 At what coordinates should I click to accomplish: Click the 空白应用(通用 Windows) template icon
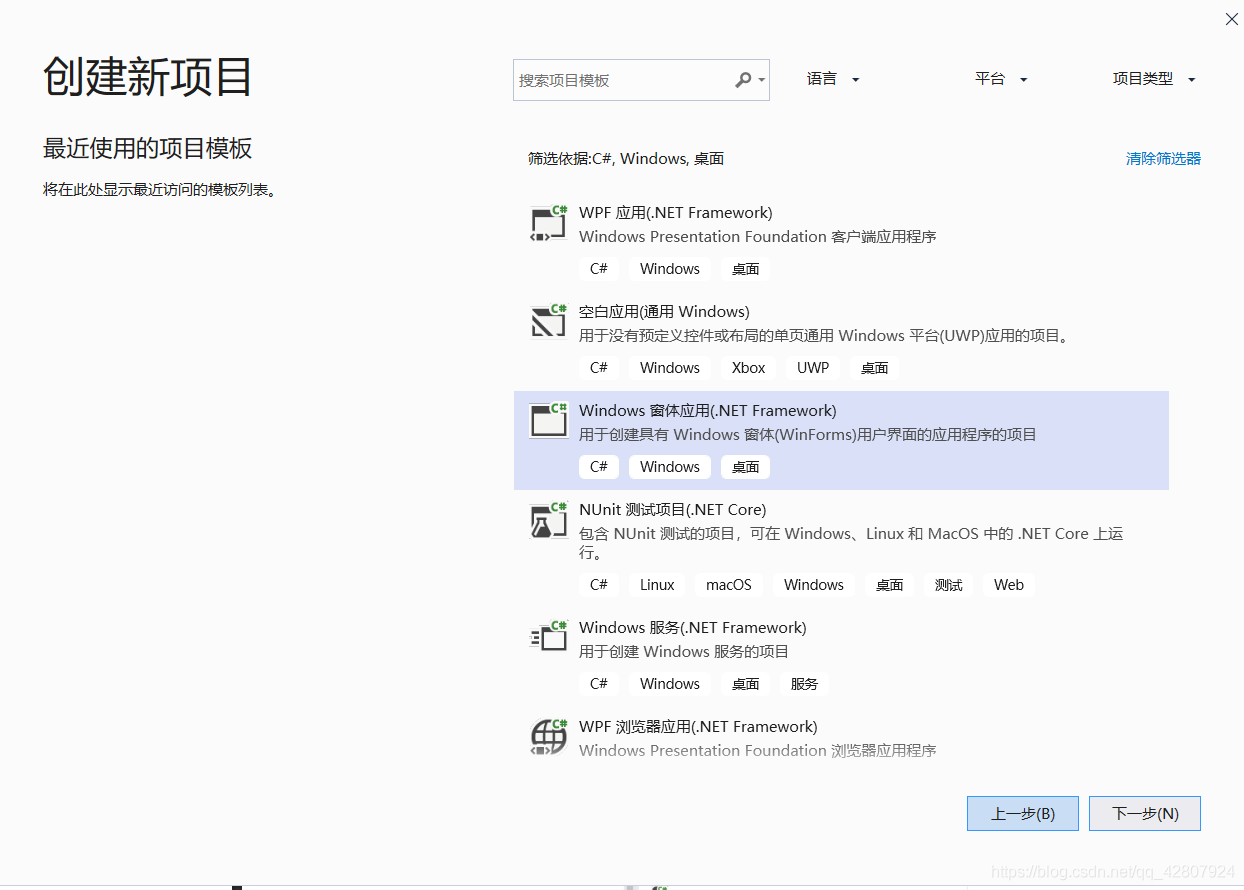548,322
